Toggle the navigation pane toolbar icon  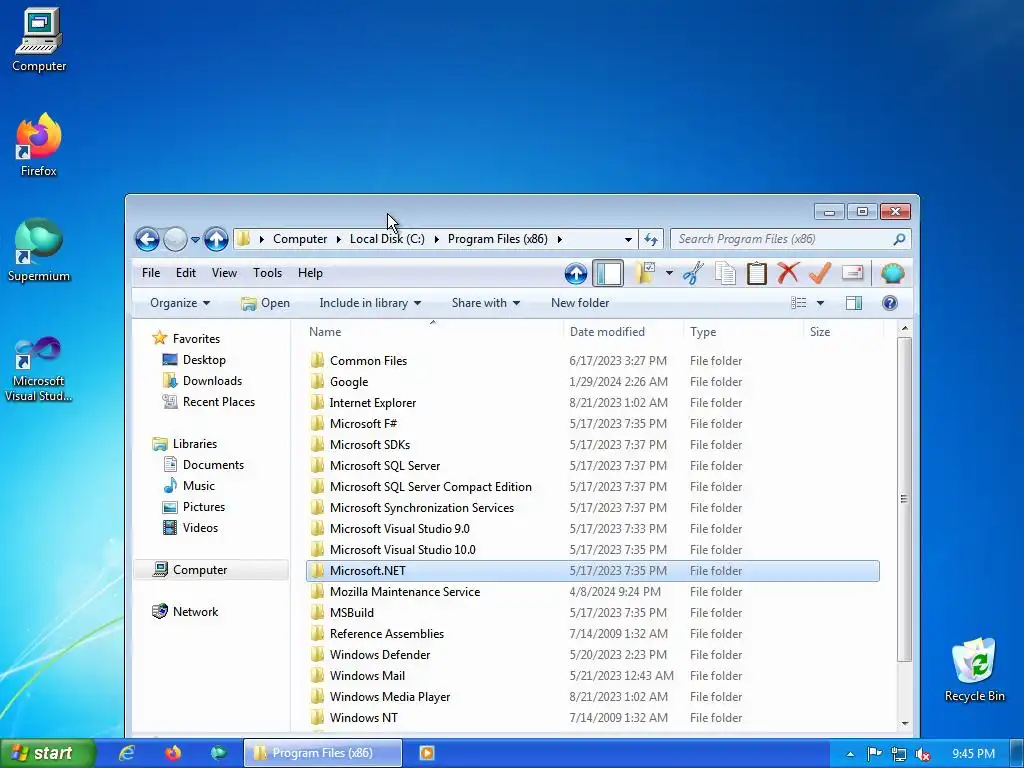click(x=608, y=274)
